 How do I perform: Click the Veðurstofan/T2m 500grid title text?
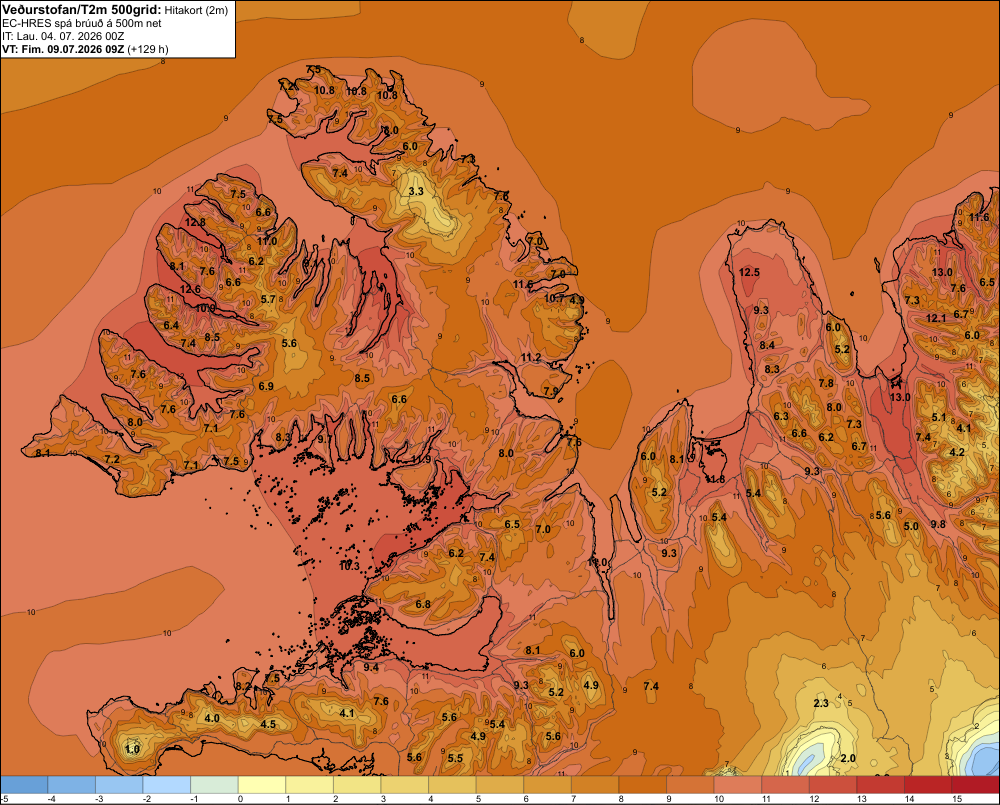click(x=82, y=10)
